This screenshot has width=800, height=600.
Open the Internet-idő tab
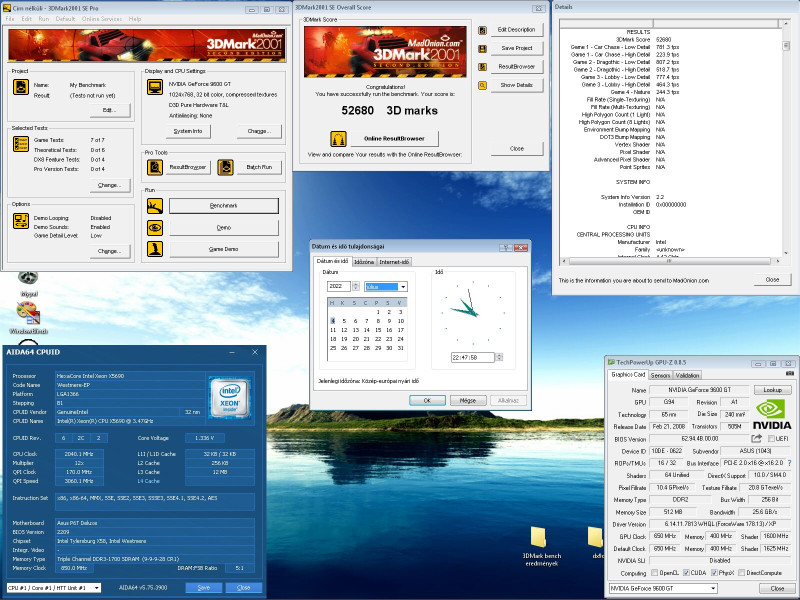[x=392, y=261]
